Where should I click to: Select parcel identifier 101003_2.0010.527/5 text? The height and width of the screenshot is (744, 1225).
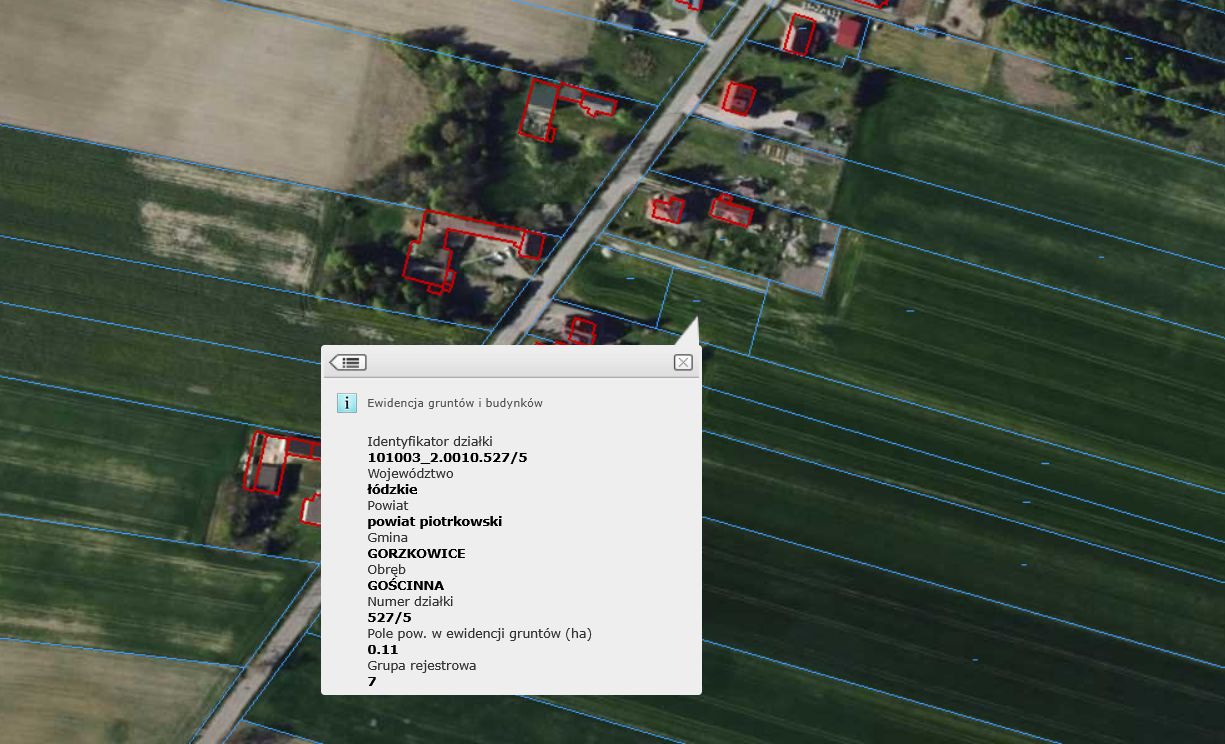tap(447, 457)
